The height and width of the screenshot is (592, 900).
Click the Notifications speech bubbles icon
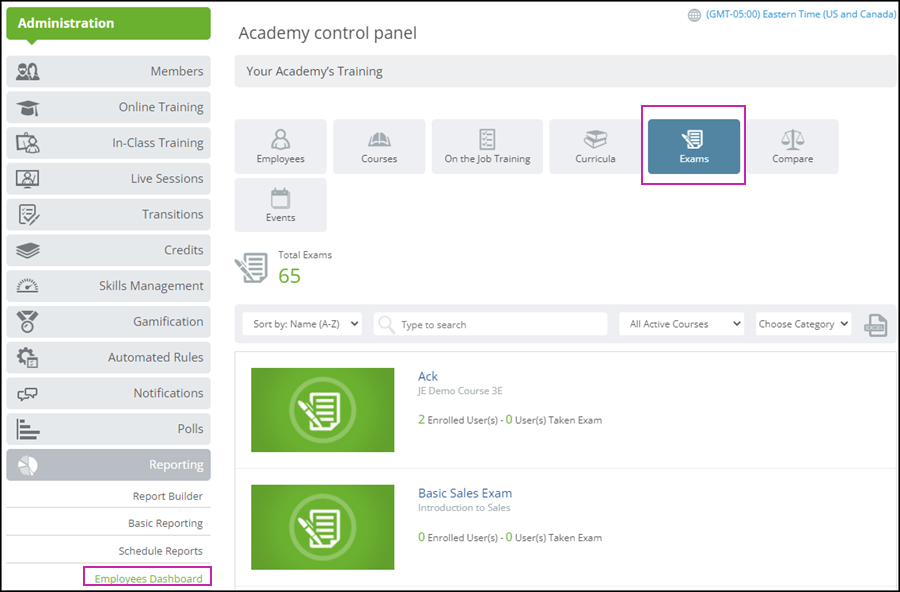pos(28,393)
